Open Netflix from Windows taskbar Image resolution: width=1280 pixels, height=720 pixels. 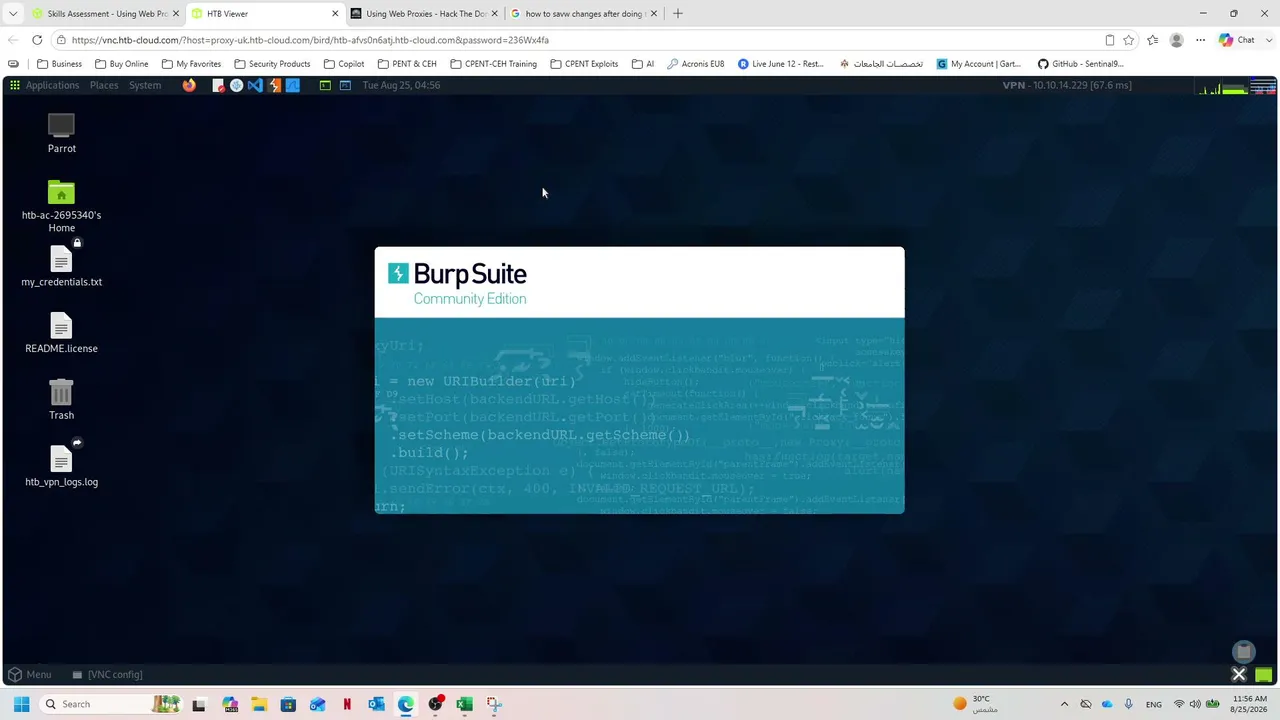347,704
